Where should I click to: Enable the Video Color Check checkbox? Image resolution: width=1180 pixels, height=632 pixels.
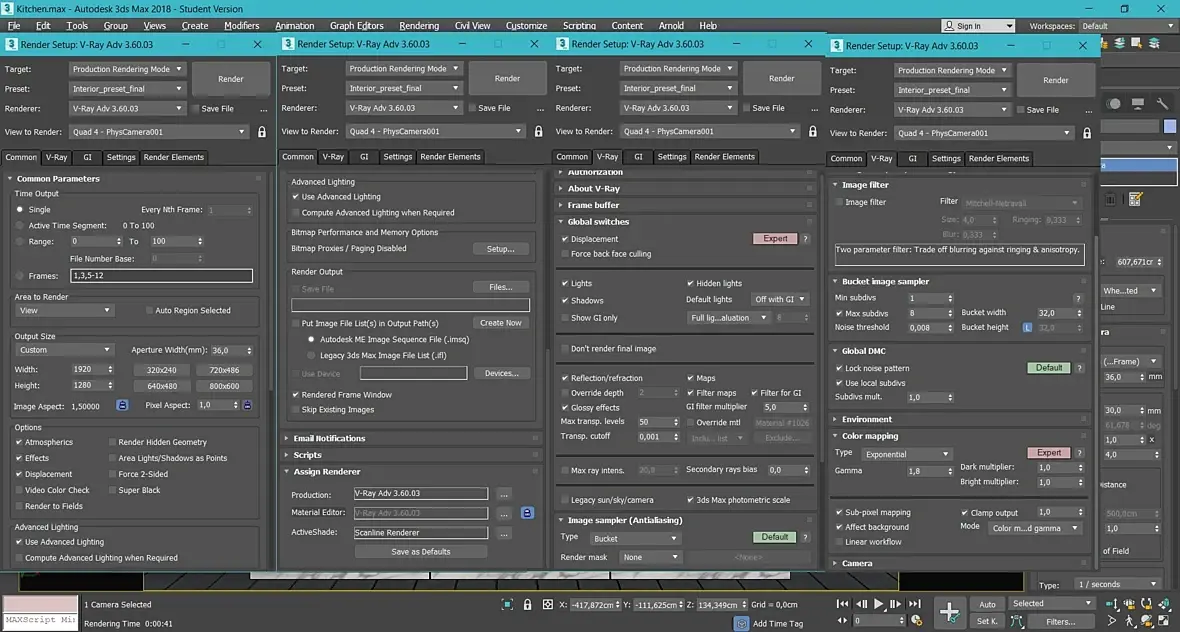click(20, 490)
